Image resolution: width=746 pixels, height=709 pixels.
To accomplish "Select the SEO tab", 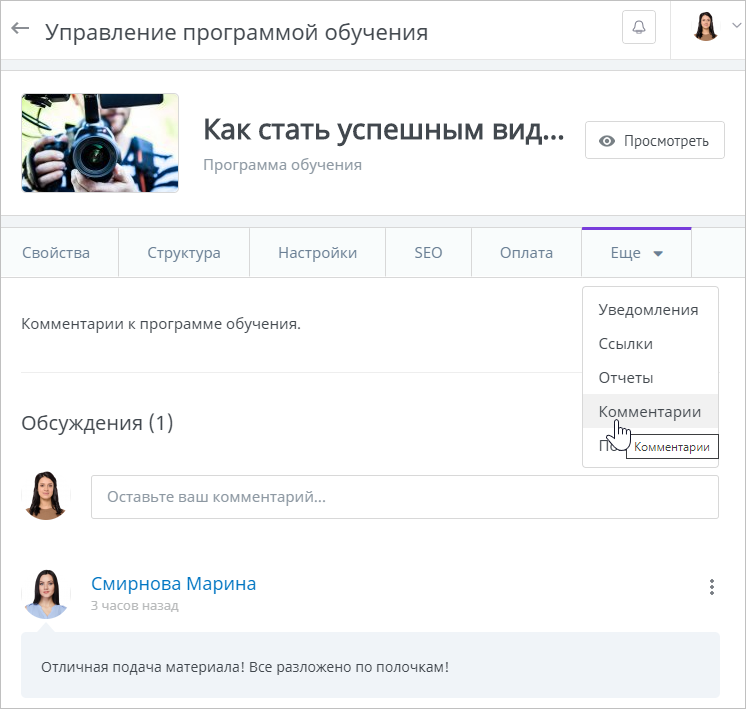I will 428,253.
